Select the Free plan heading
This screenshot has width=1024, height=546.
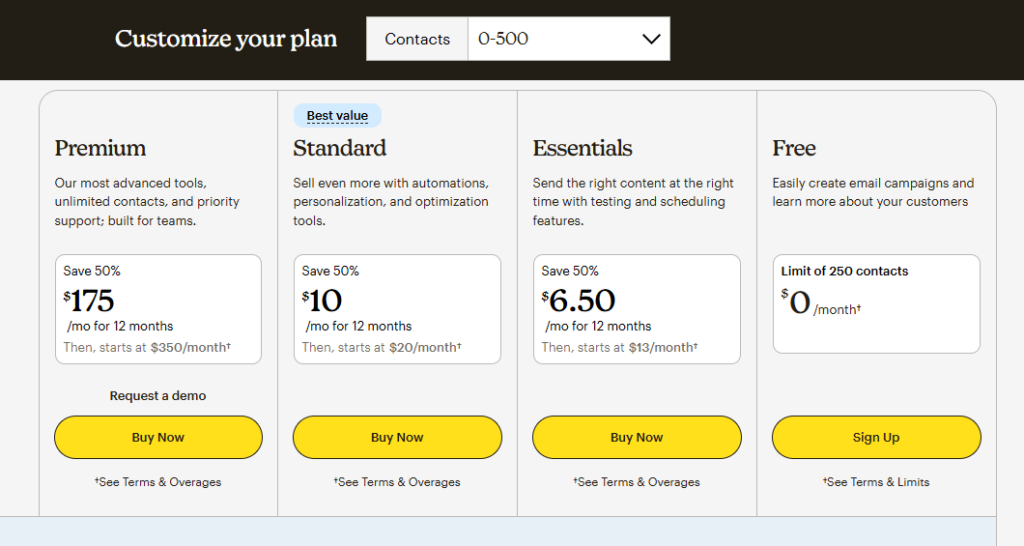pos(794,148)
